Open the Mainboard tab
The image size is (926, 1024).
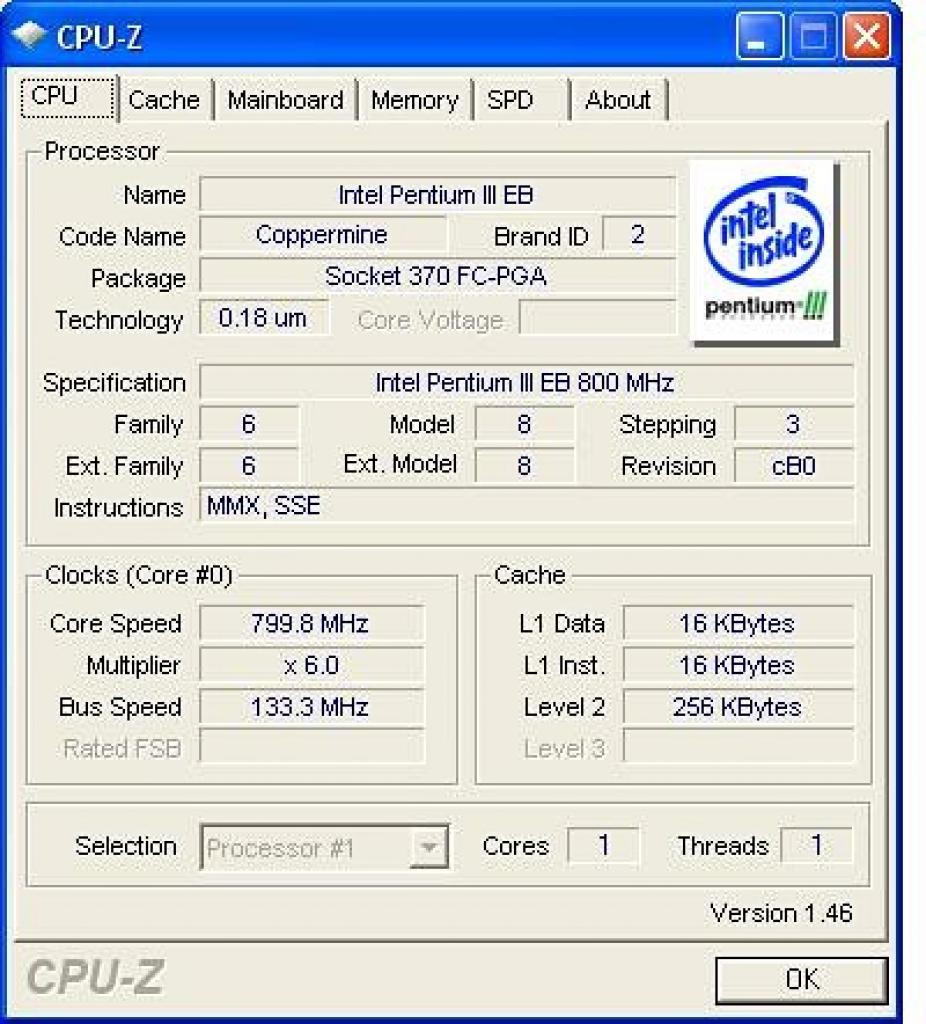point(285,100)
